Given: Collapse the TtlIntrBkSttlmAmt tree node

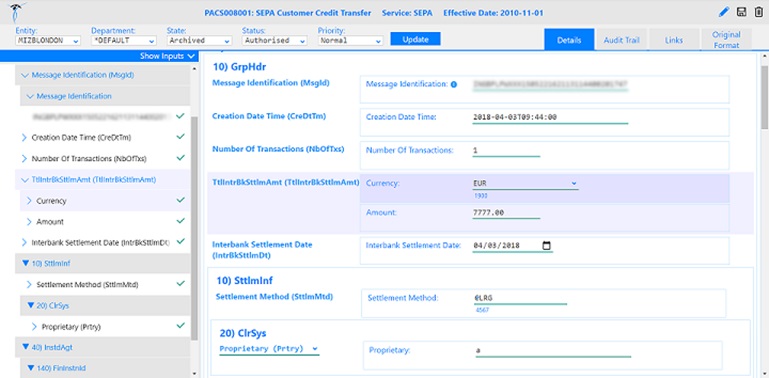Looking at the screenshot, I should [25, 180].
